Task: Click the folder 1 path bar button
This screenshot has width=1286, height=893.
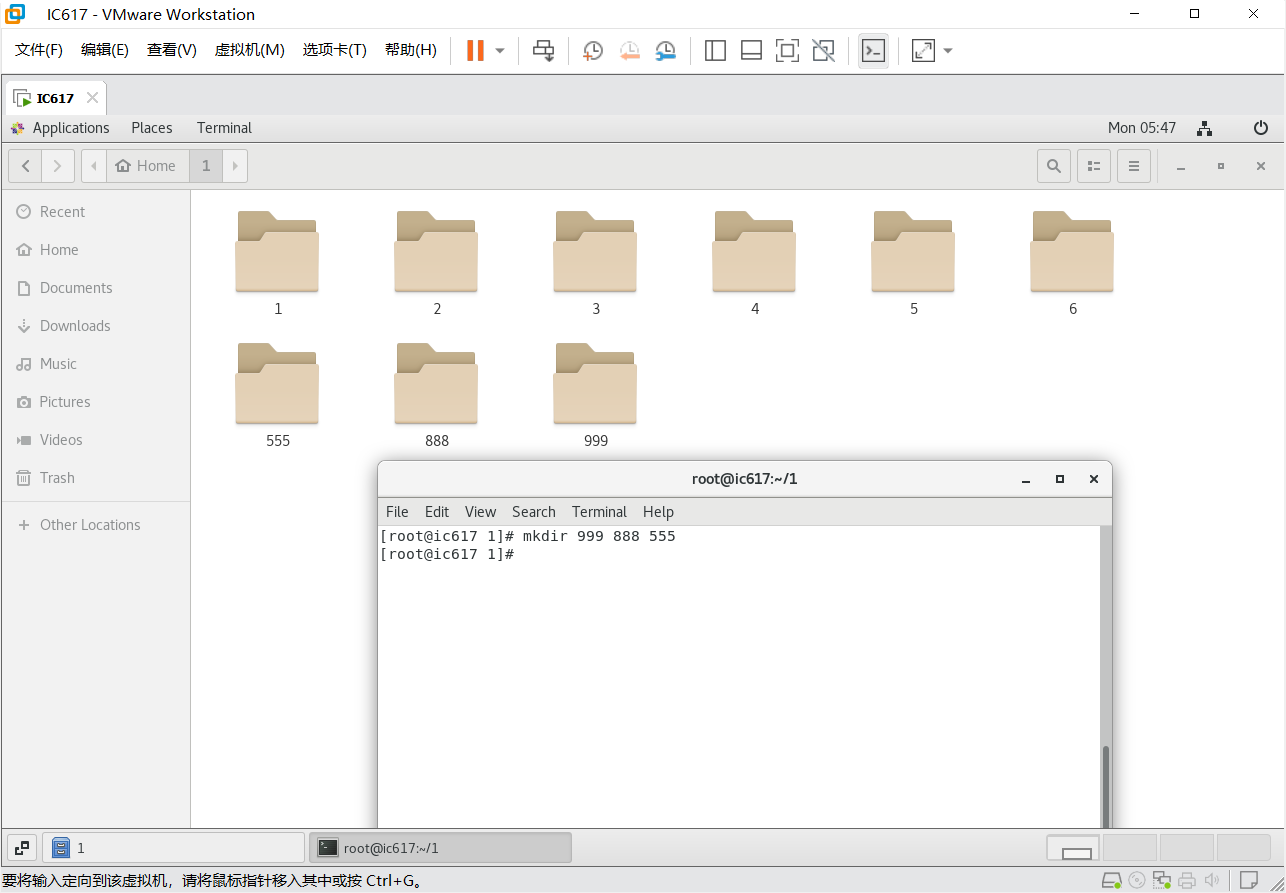Action: [206, 166]
